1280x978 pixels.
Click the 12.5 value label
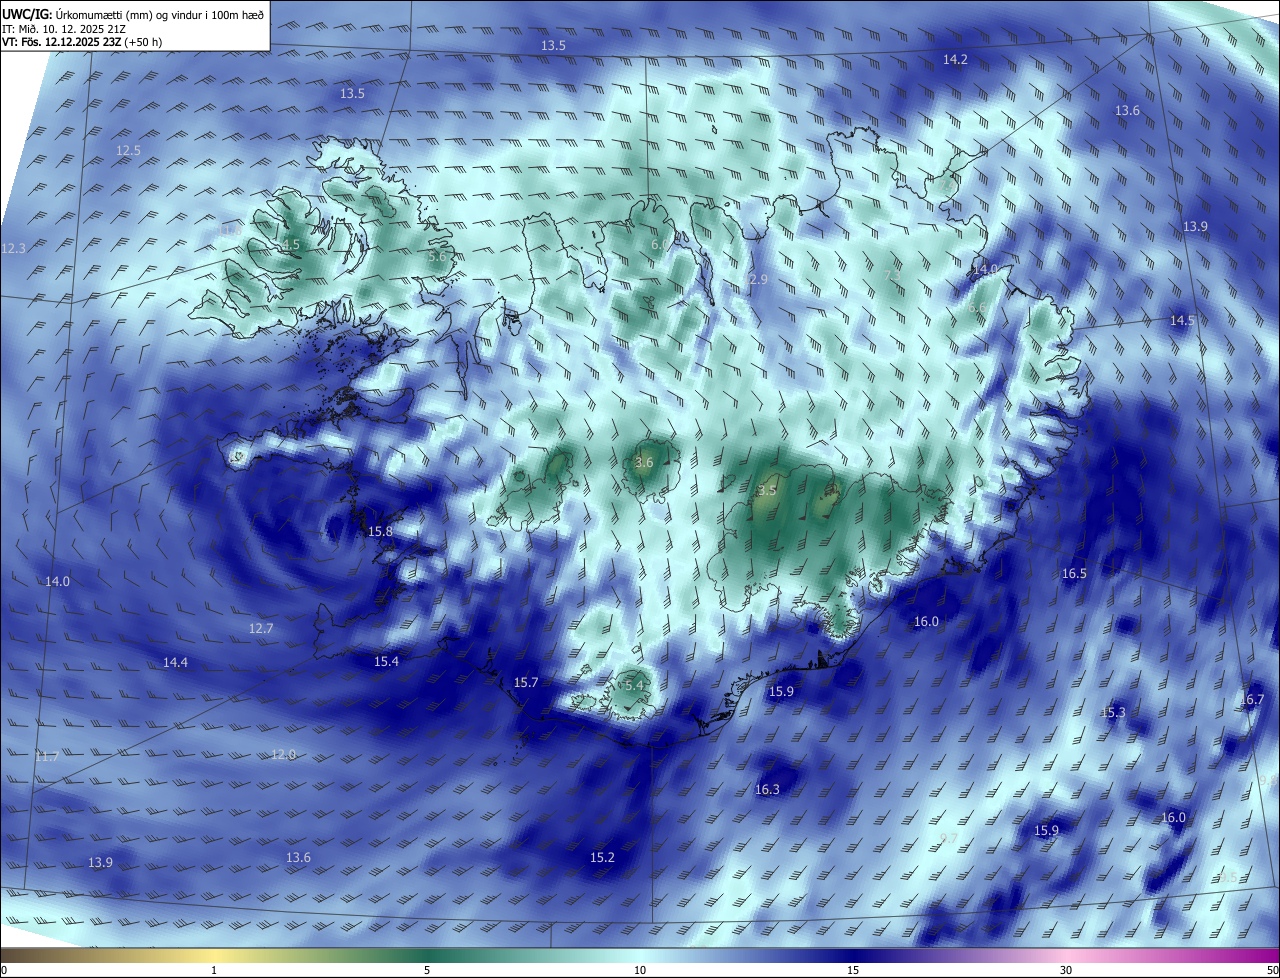[128, 151]
